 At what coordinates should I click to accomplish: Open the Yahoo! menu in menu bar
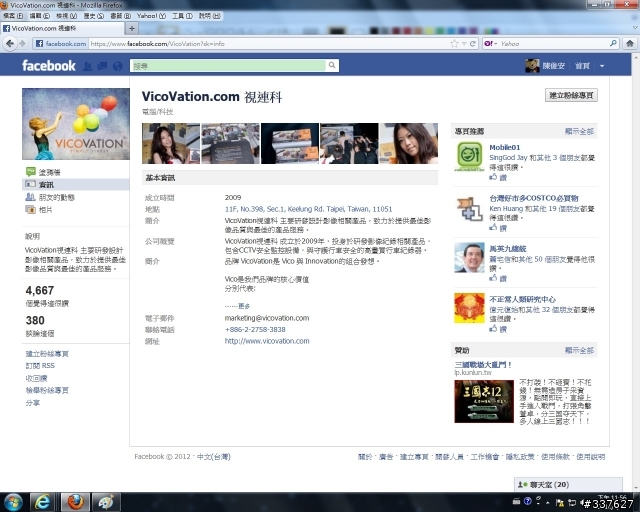pos(151,16)
